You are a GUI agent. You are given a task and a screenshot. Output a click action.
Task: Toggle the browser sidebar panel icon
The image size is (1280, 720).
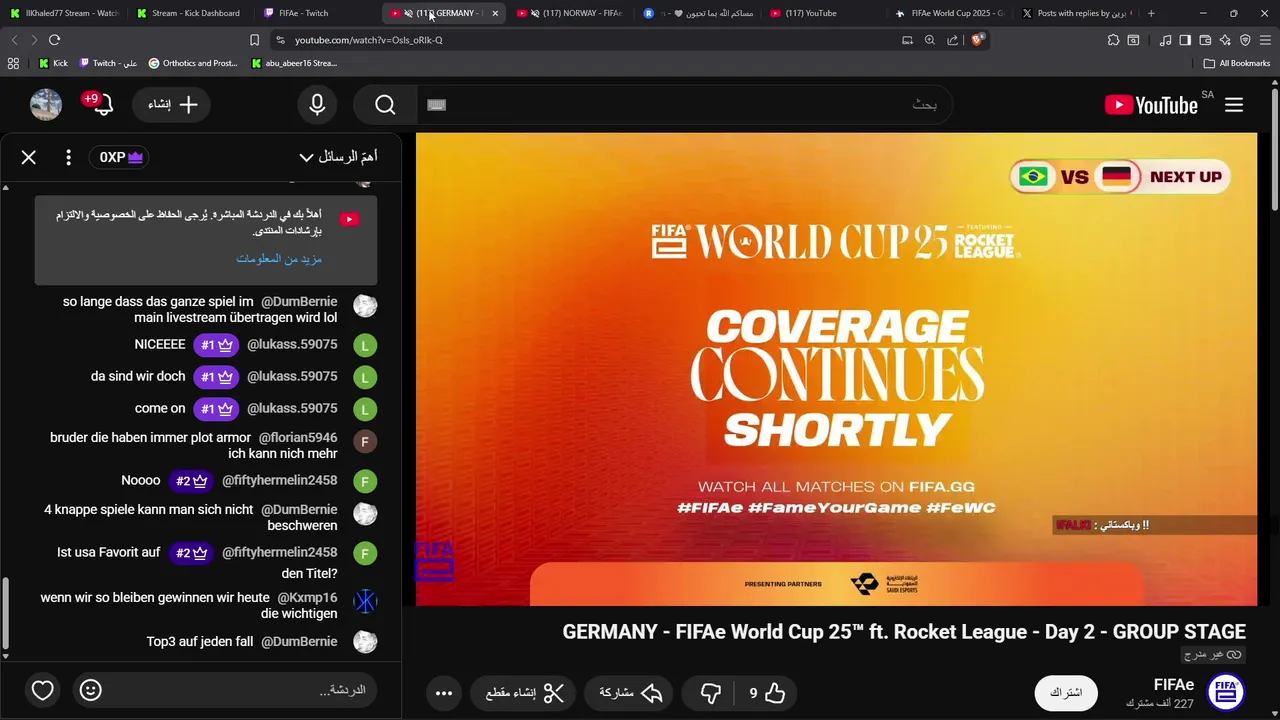pos(1185,40)
